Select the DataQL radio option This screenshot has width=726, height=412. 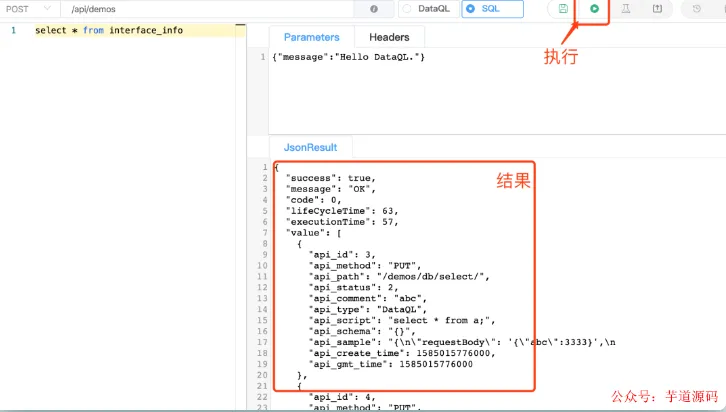coord(428,9)
